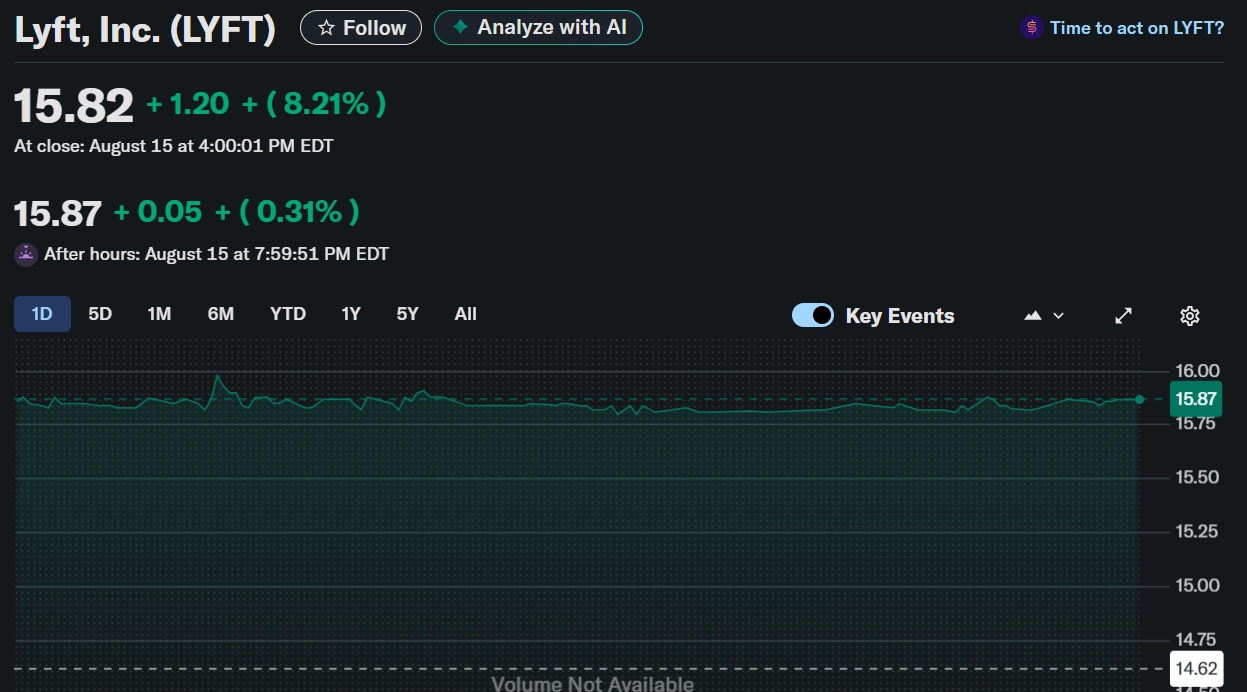This screenshot has width=1247, height=692.
Task: Expand chart to full screen
Action: 1124,316
